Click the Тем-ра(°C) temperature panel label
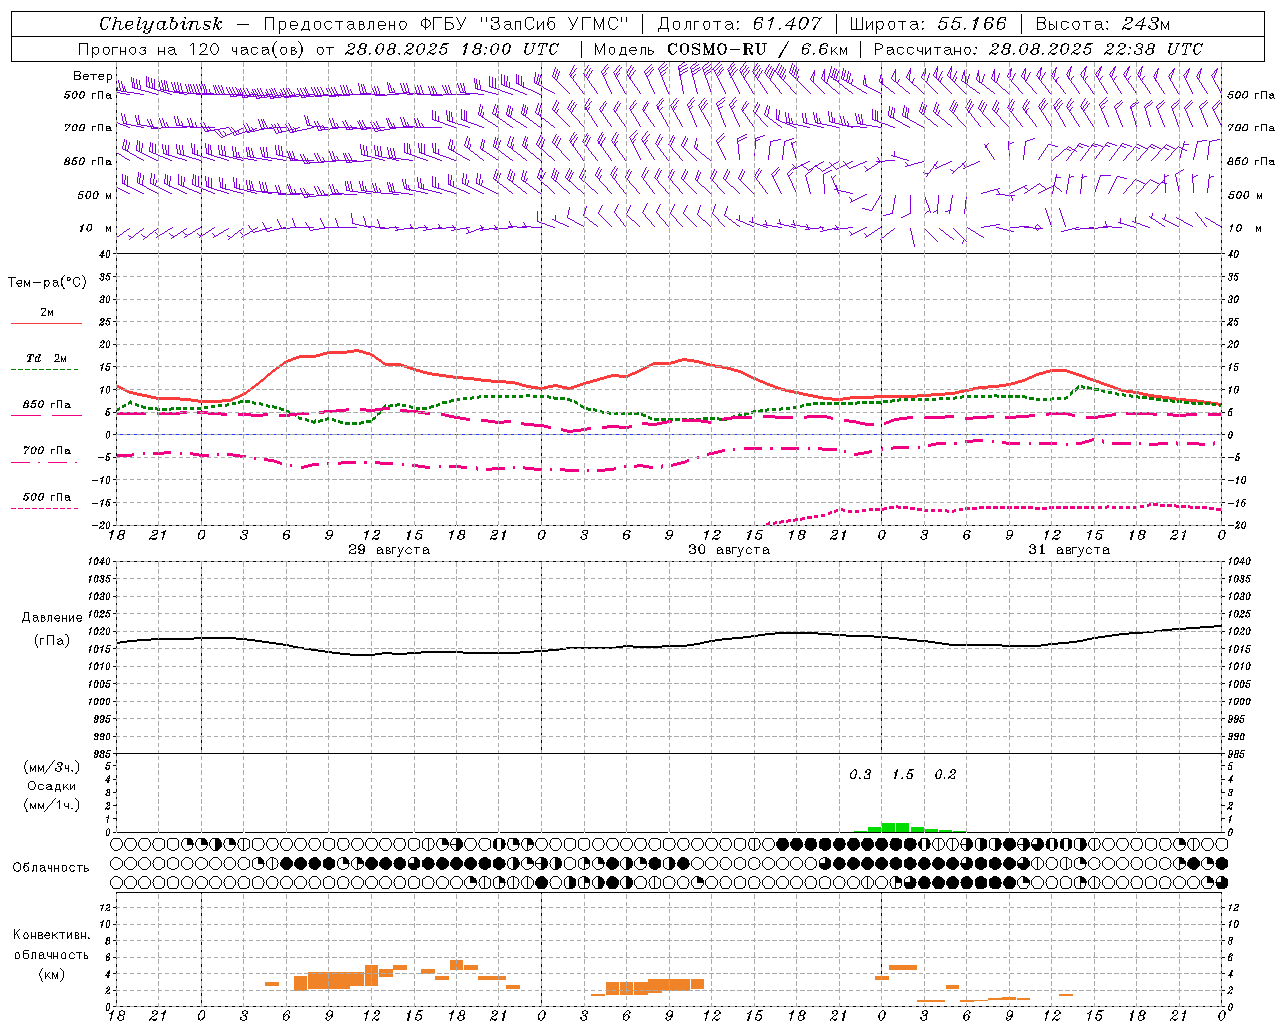Viewport: 1280px width, 1024px height. tap(47, 283)
